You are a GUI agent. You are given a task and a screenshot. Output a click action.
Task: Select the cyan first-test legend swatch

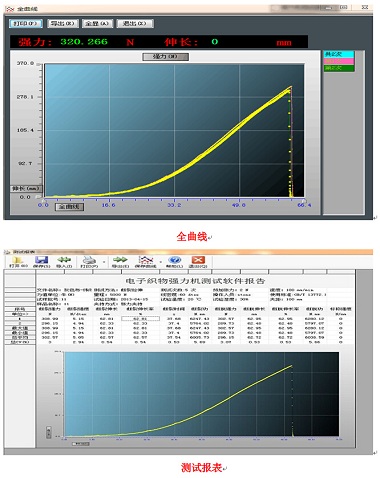click(339, 54)
